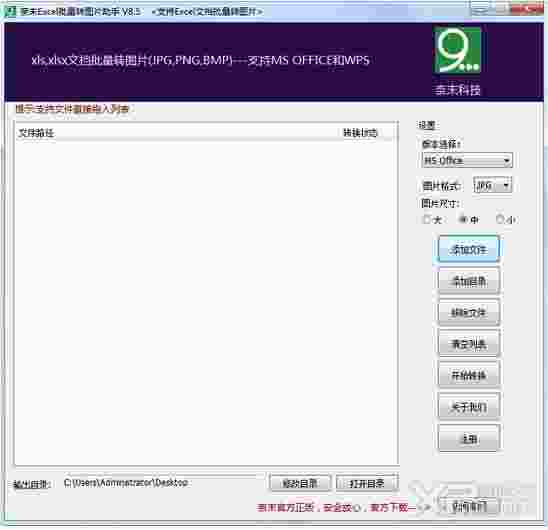This screenshot has height=530, width=548.
Task: Open the 关于我们 (about us) button
Action: (x=469, y=407)
